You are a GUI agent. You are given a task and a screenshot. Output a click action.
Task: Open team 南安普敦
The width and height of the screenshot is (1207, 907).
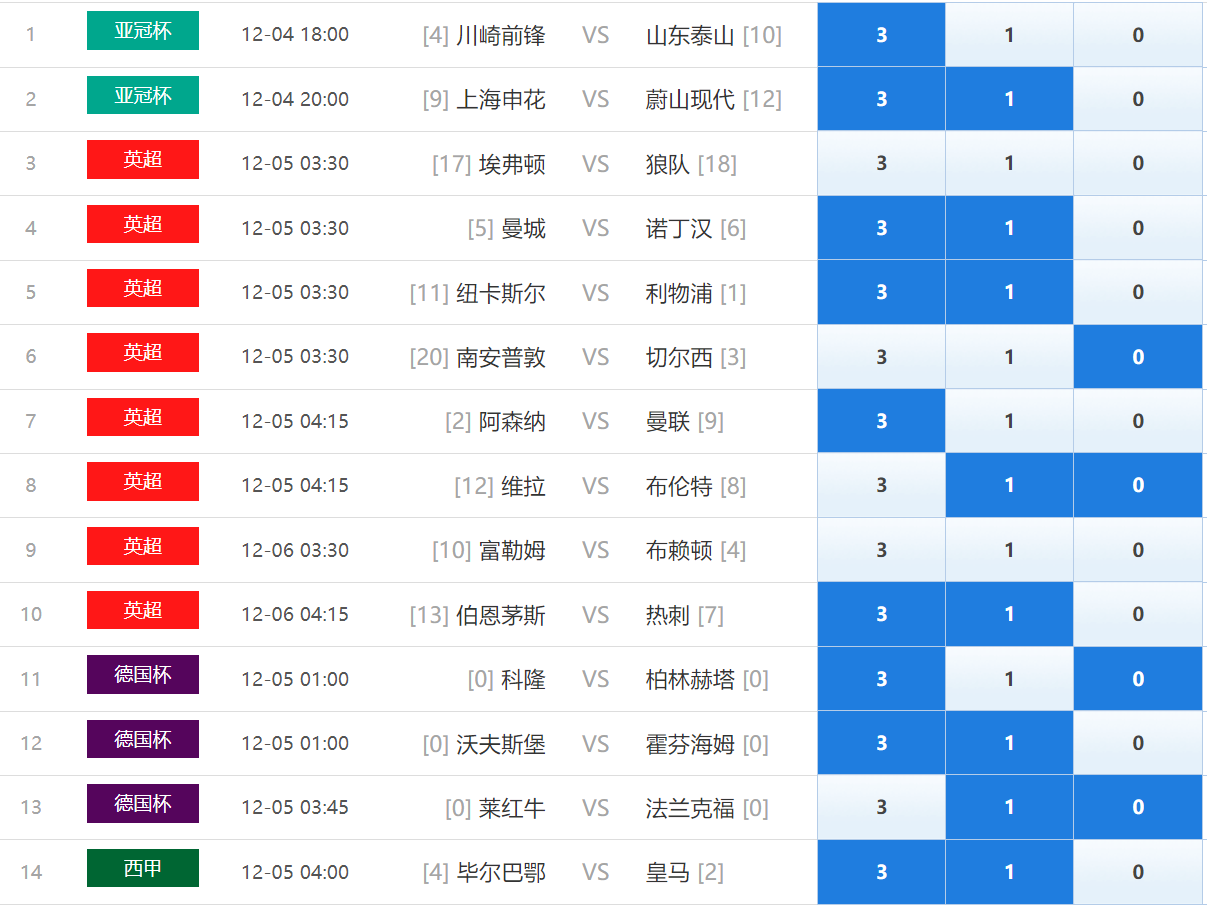click(501, 358)
